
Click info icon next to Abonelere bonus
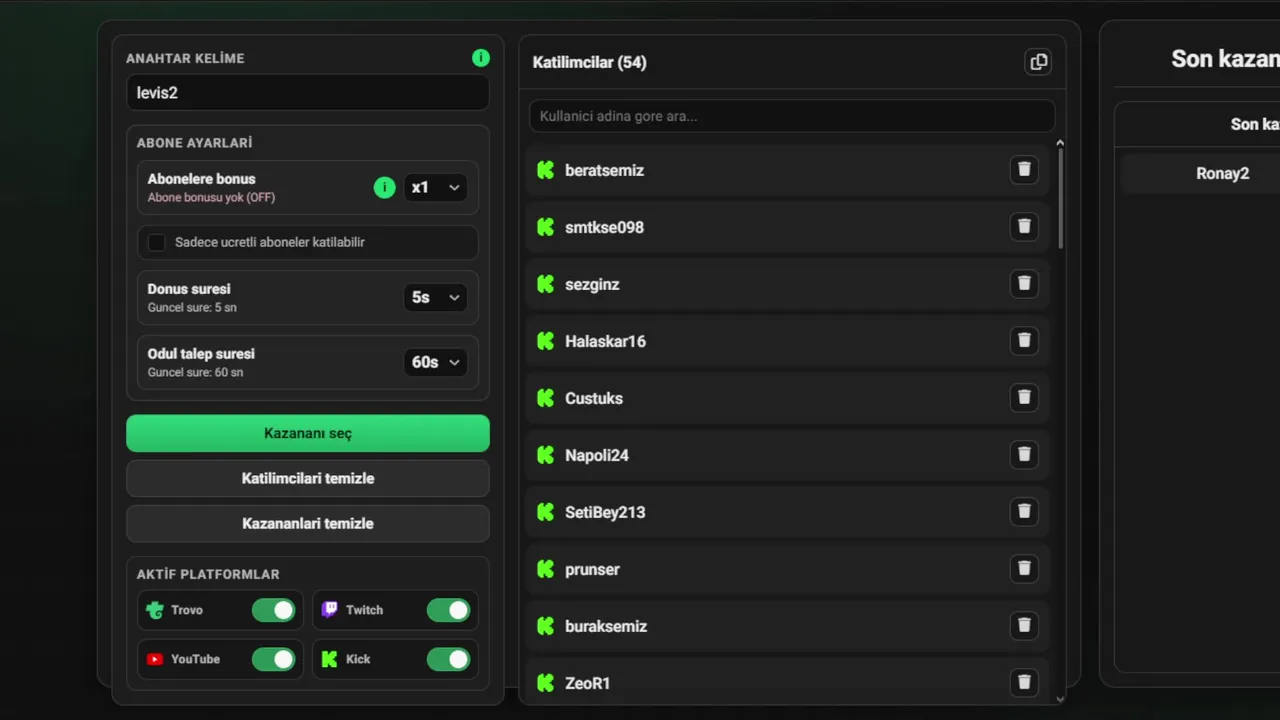coord(384,187)
